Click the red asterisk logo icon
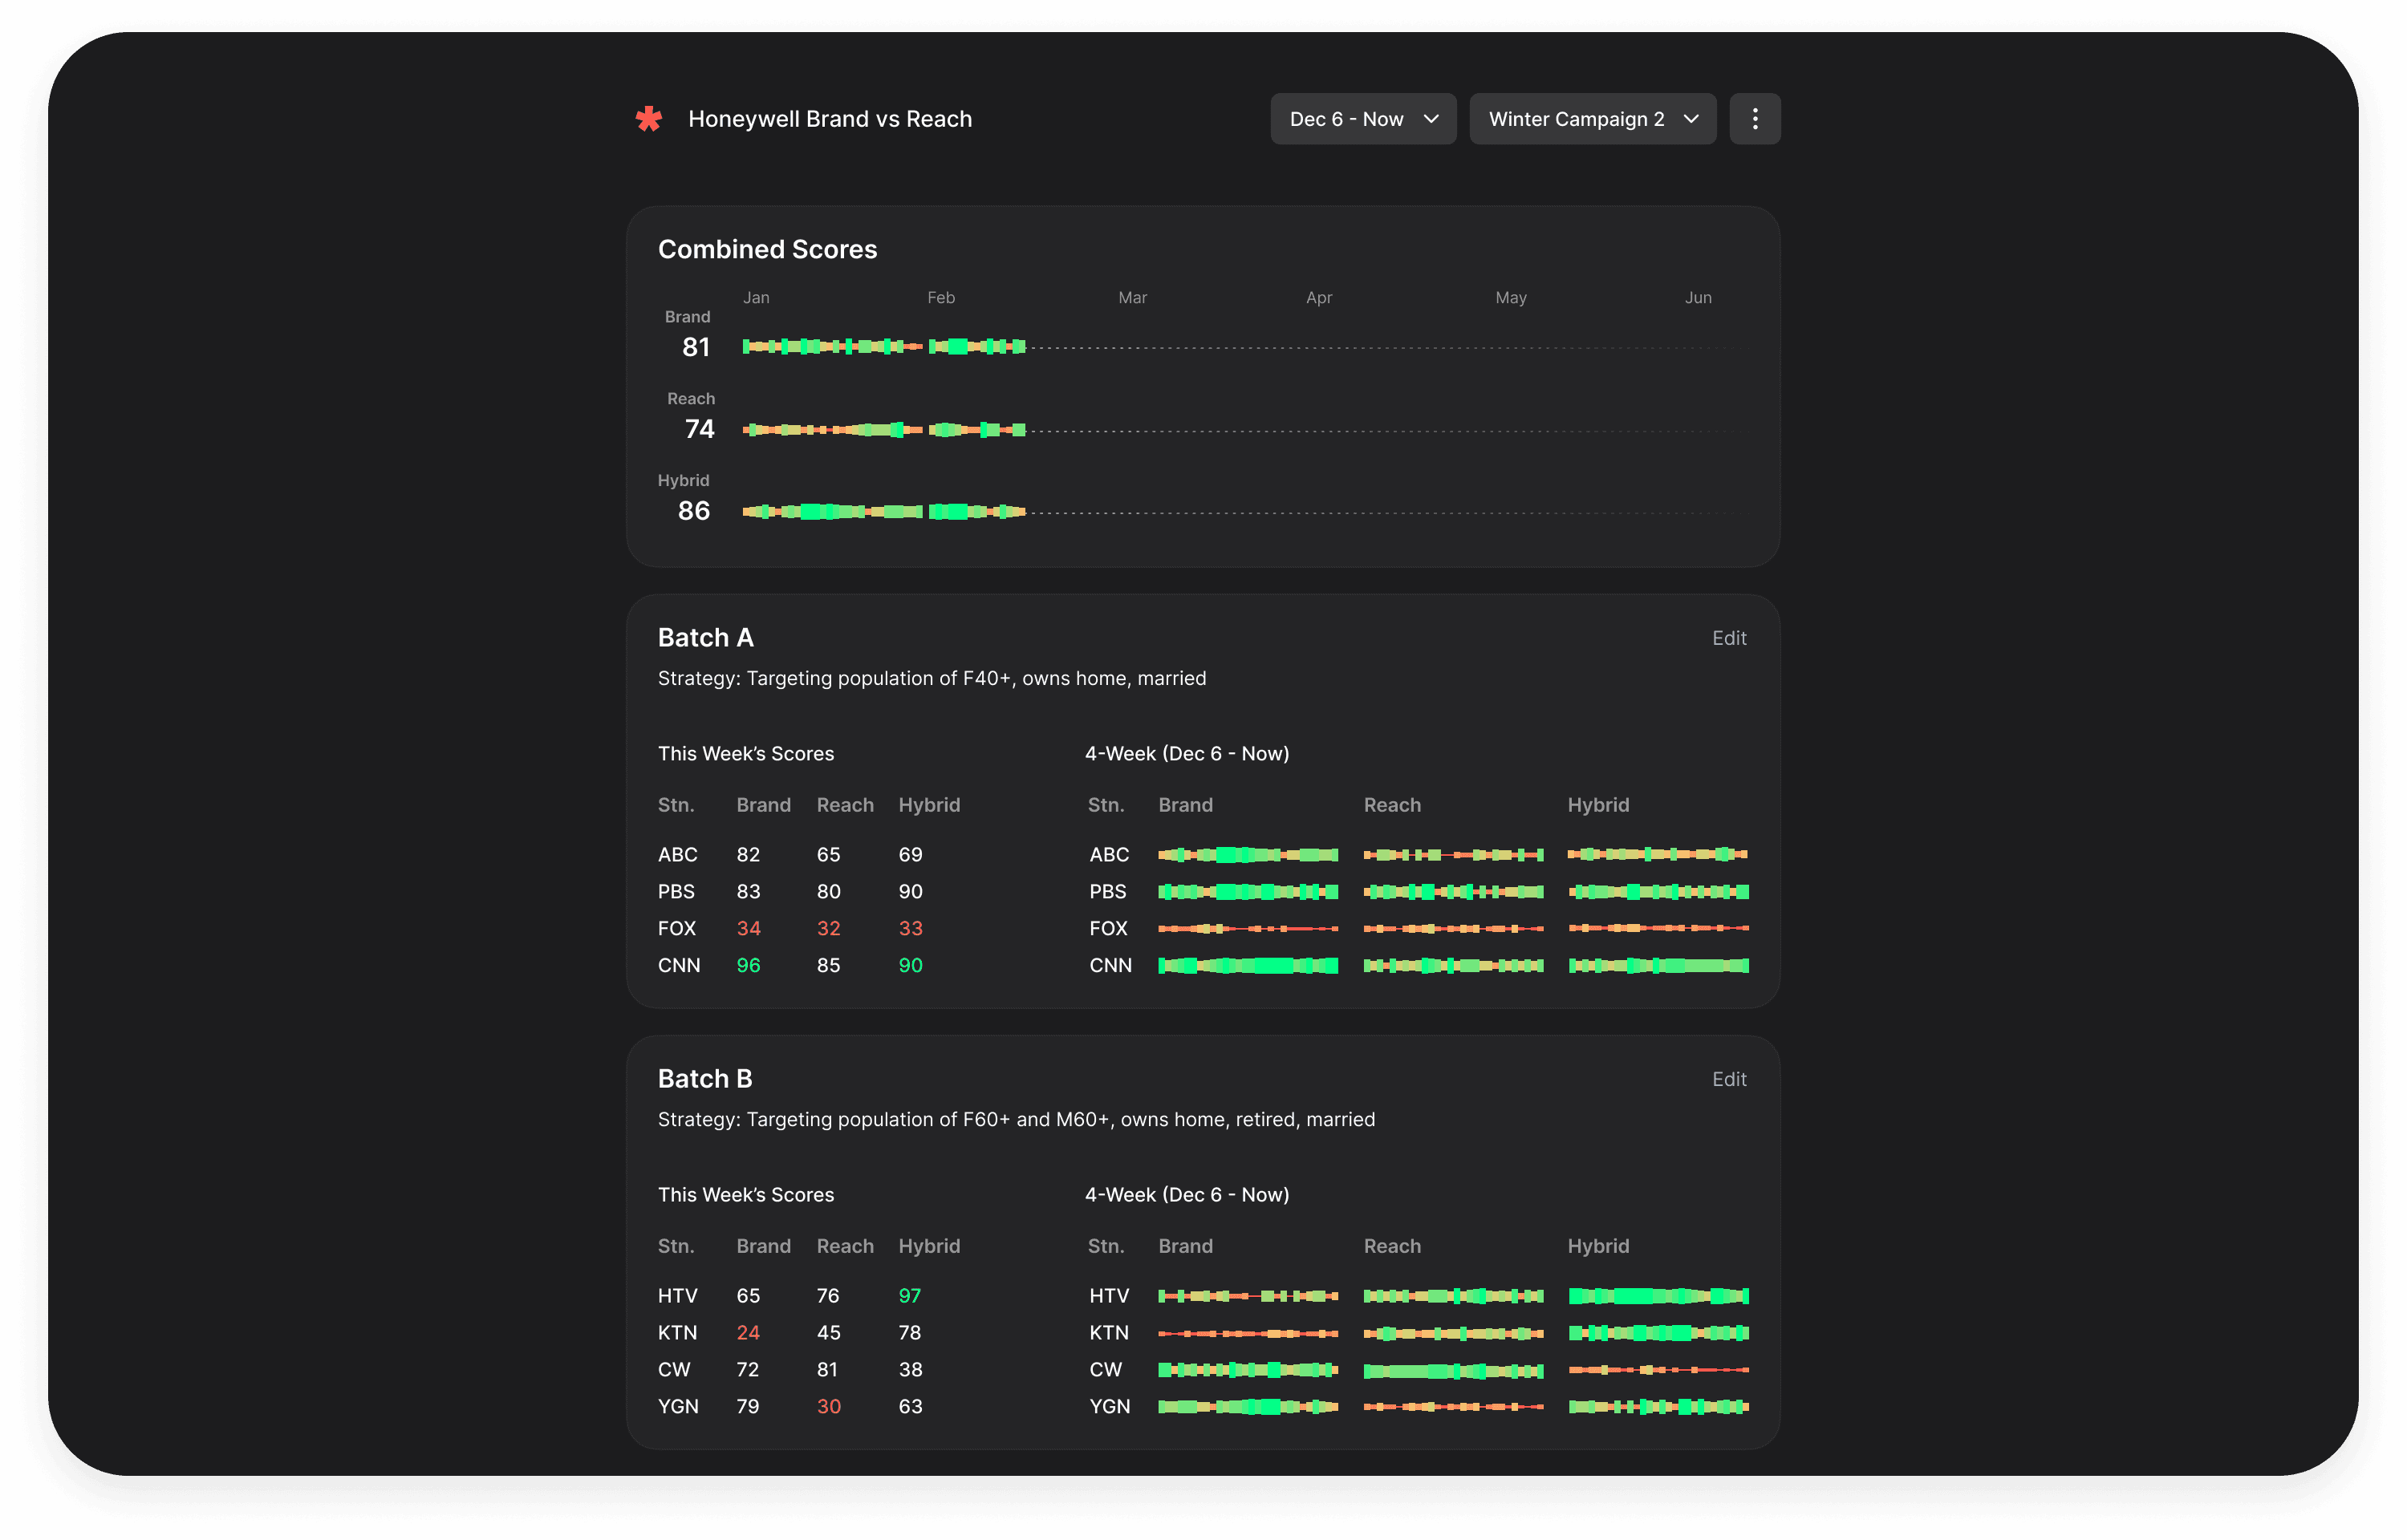 649,119
